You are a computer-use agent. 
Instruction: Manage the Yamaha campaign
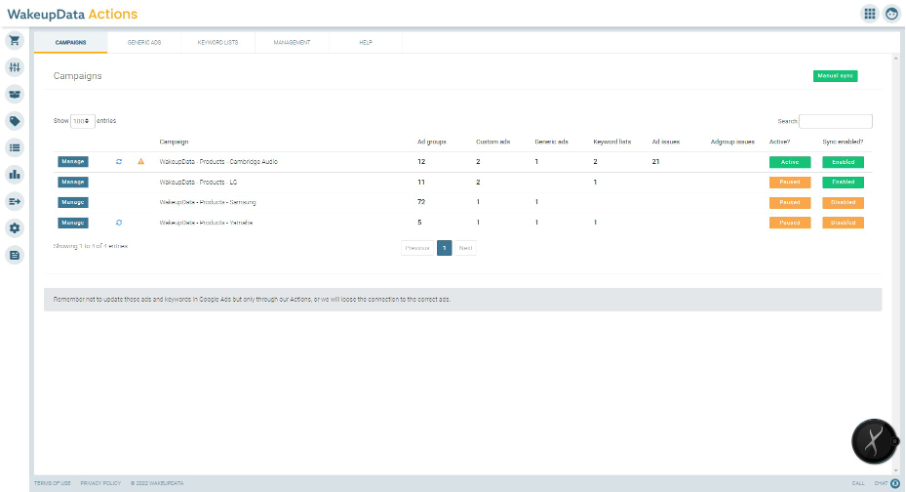73,223
